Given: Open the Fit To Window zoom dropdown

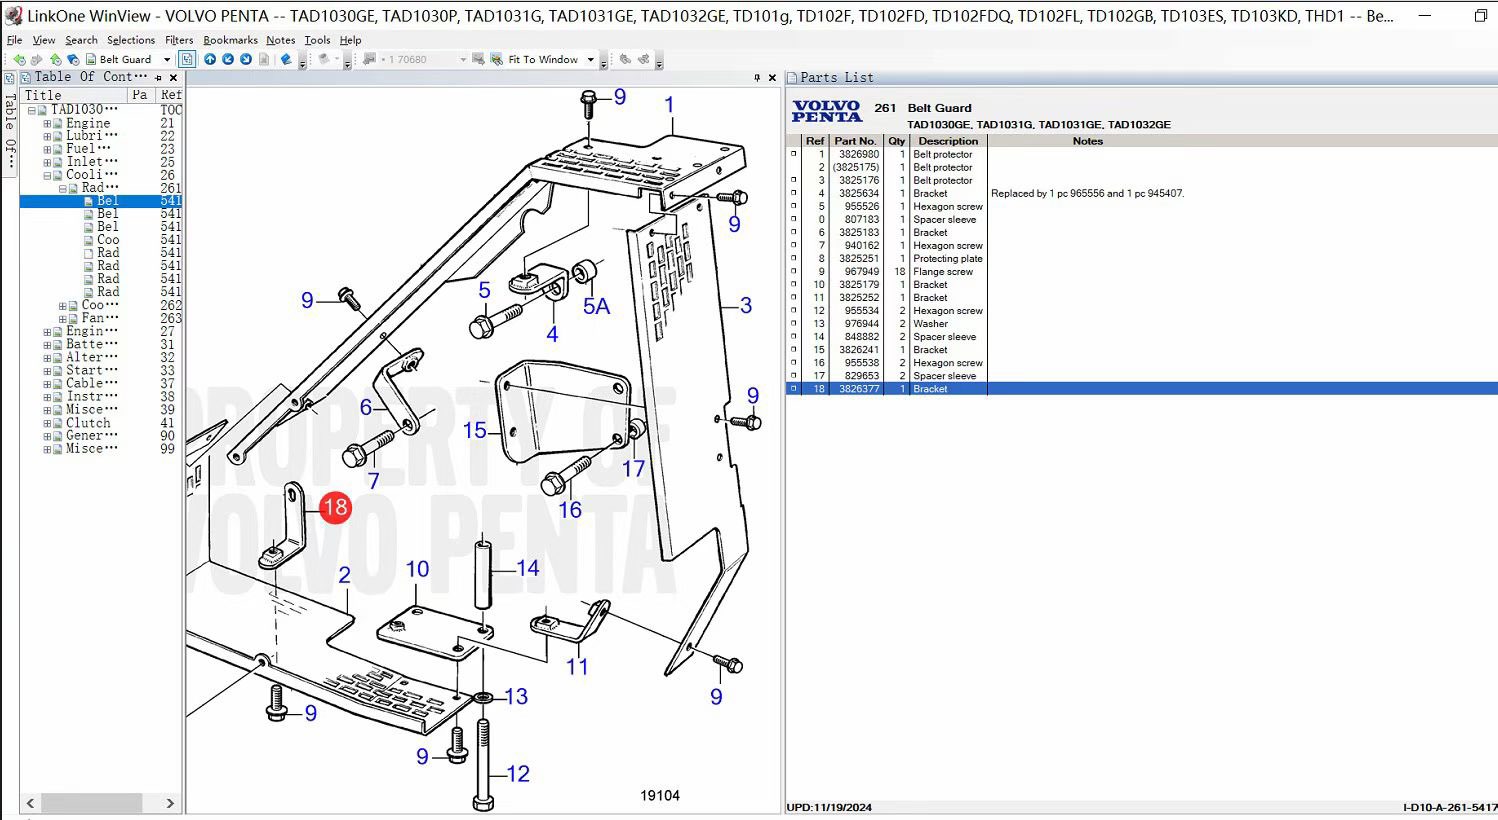Looking at the screenshot, I should (x=590, y=60).
